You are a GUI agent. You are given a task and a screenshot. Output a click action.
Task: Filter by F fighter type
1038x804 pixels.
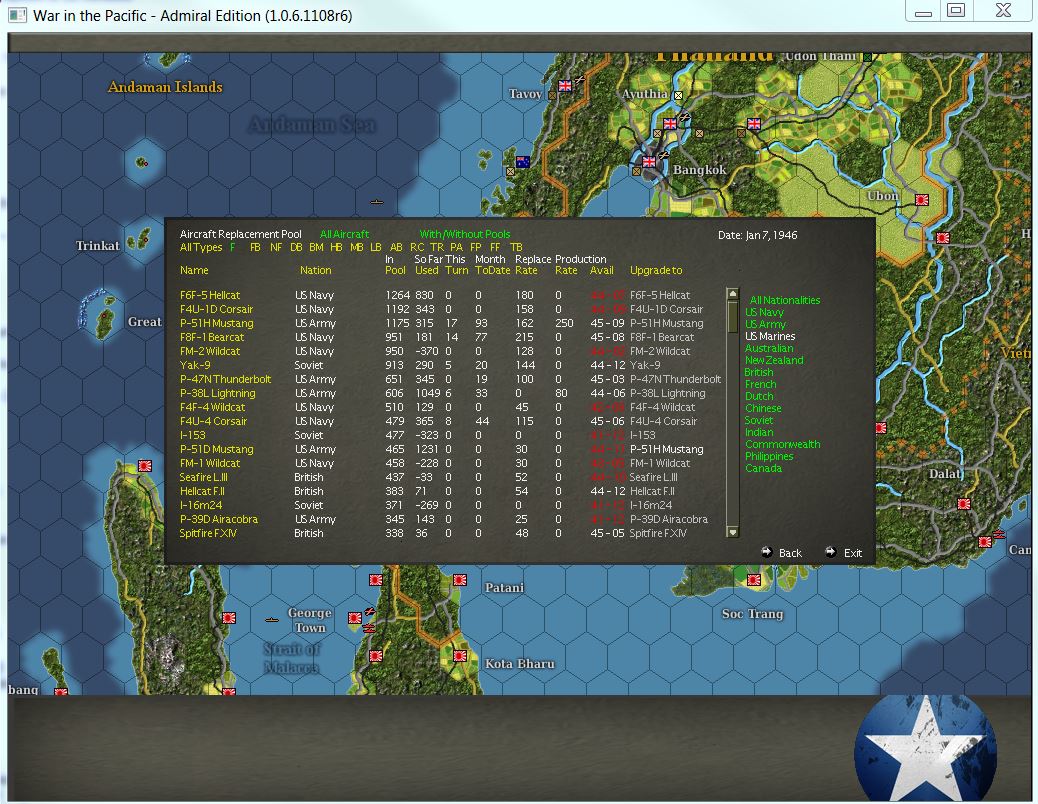pyautogui.click(x=232, y=247)
